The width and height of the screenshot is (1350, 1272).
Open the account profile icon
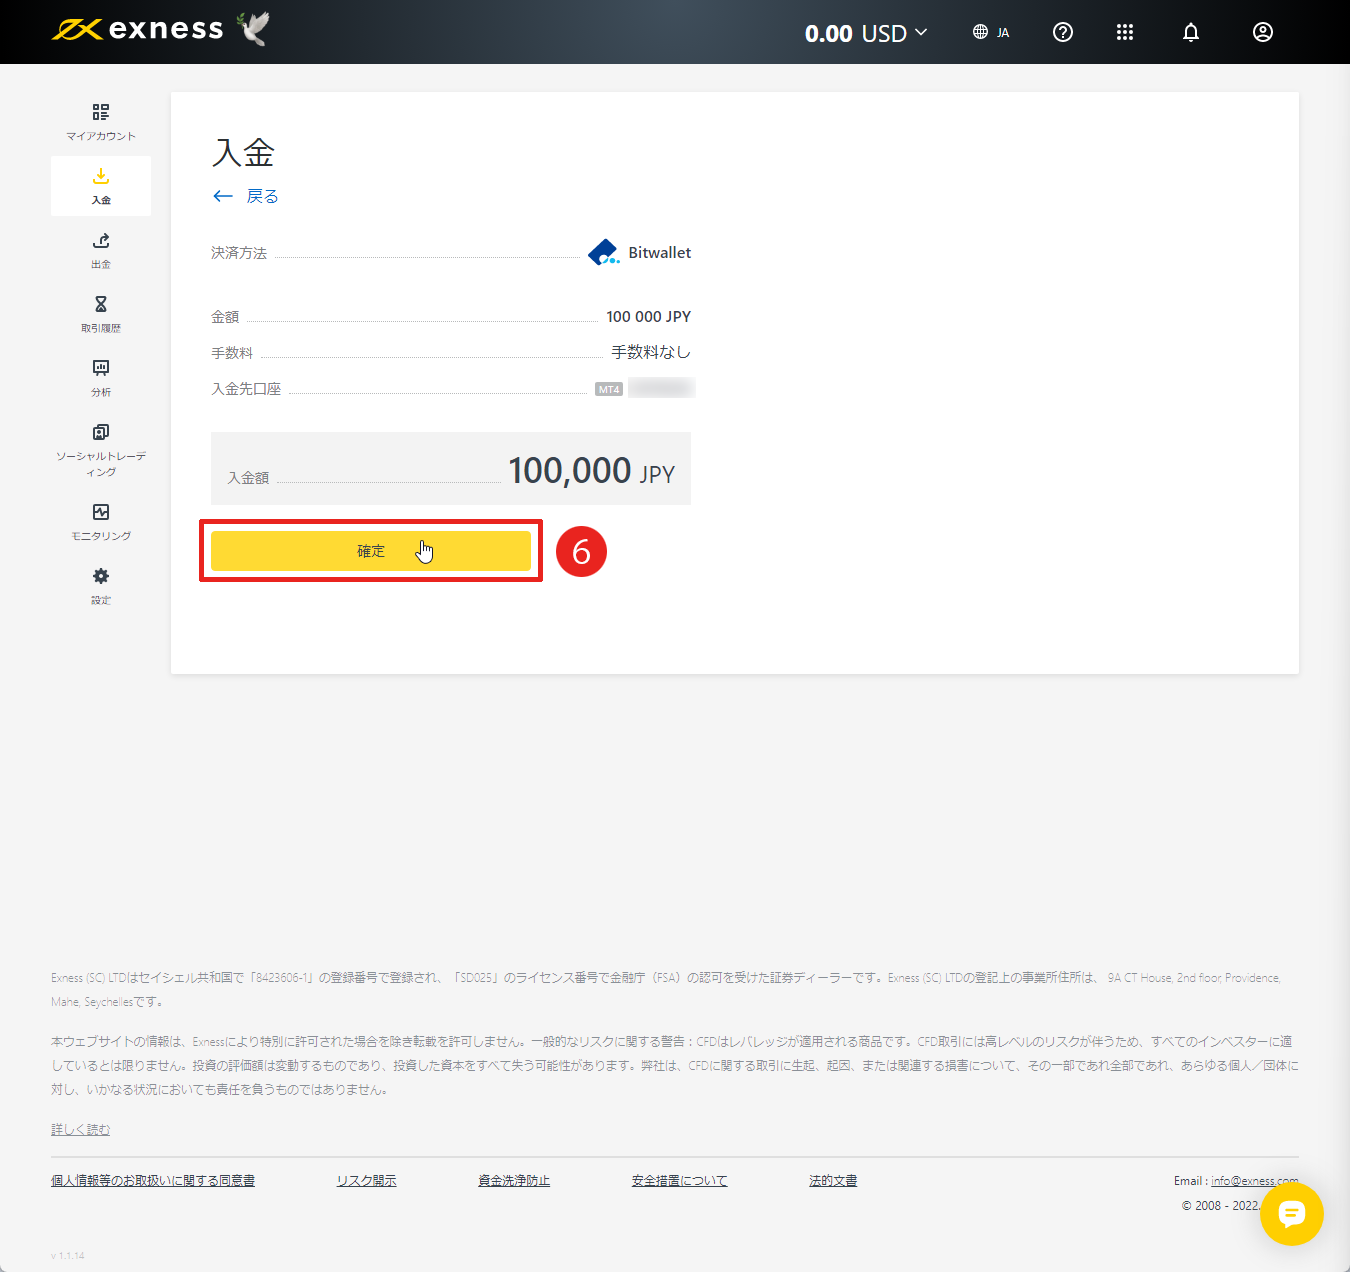1262,32
